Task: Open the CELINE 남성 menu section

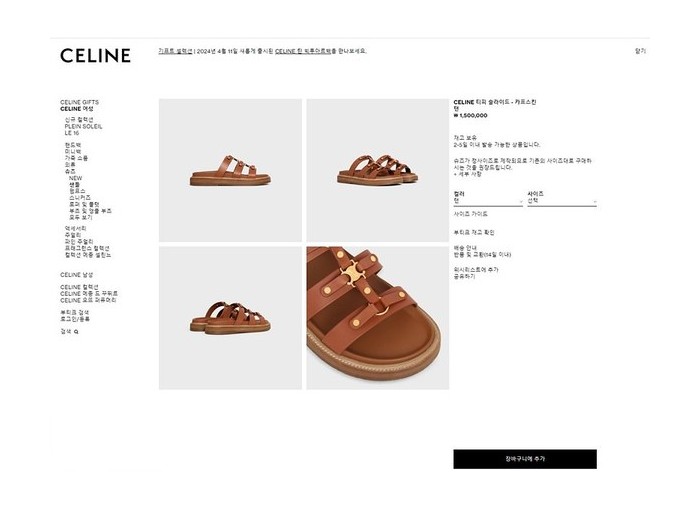Action: click(x=77, y=275)
